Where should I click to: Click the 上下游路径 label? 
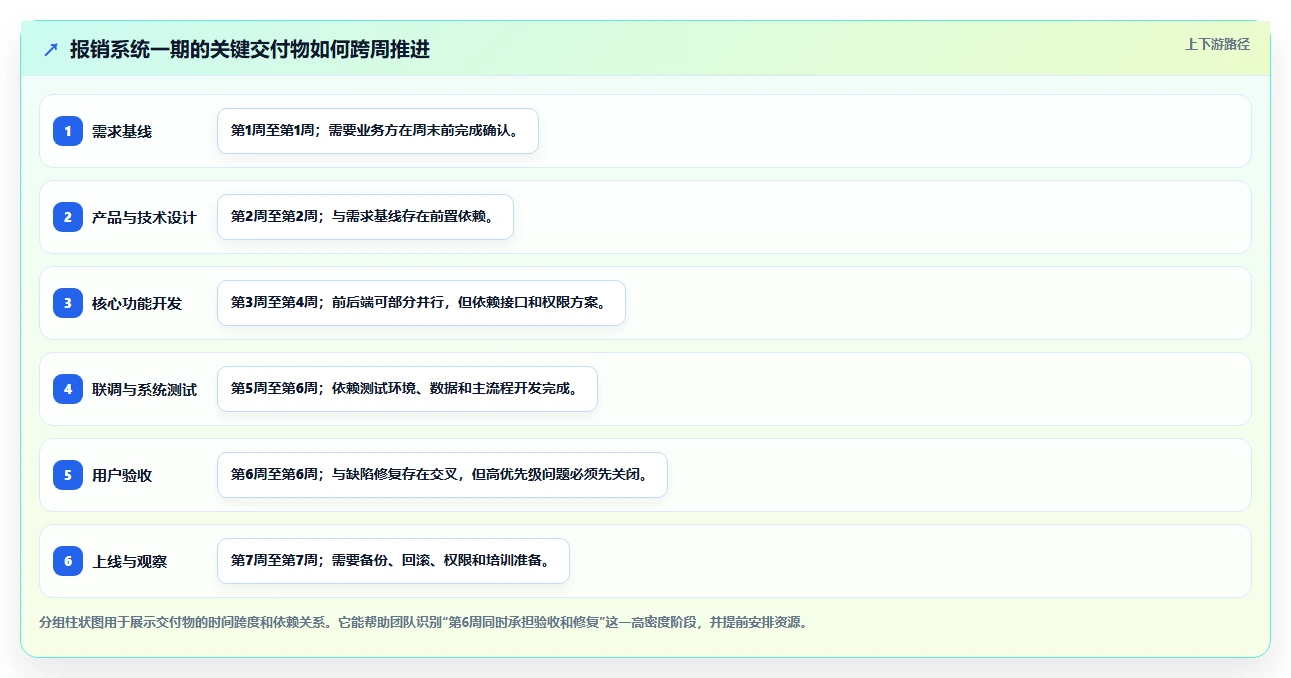pyautogui.click(x=1217, y=44)
